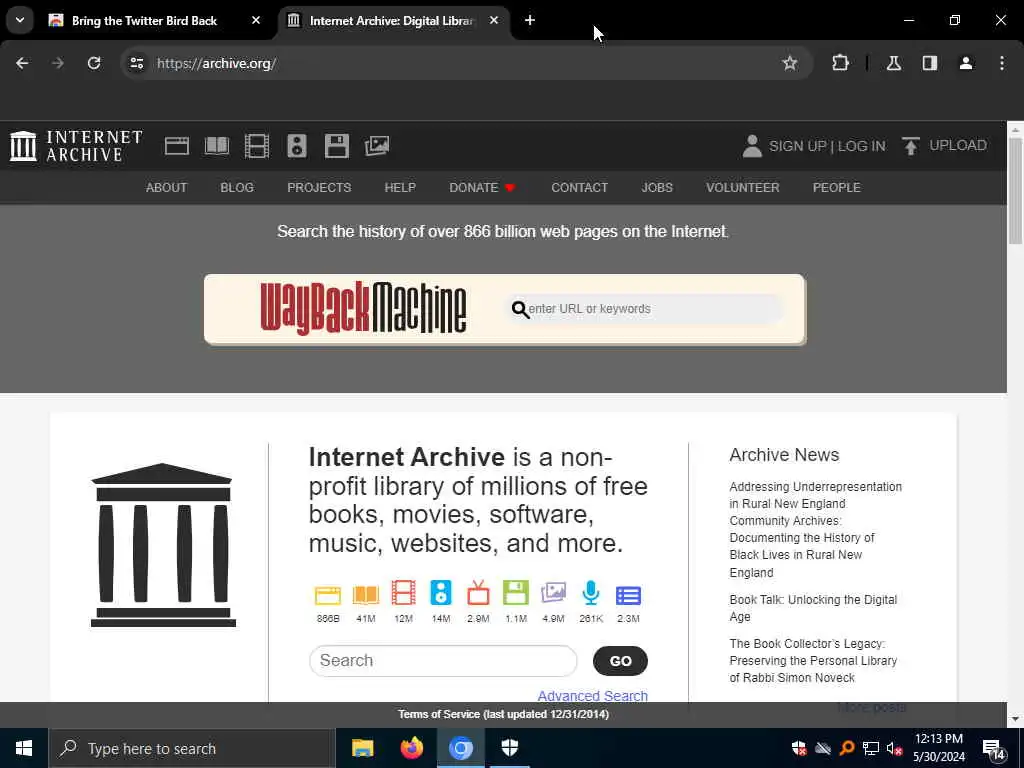Image resolution: width=1024 pixels, height=768 pixels.
Task: Open the Audio speaker icon in top navigation
Action: point(296,146)
